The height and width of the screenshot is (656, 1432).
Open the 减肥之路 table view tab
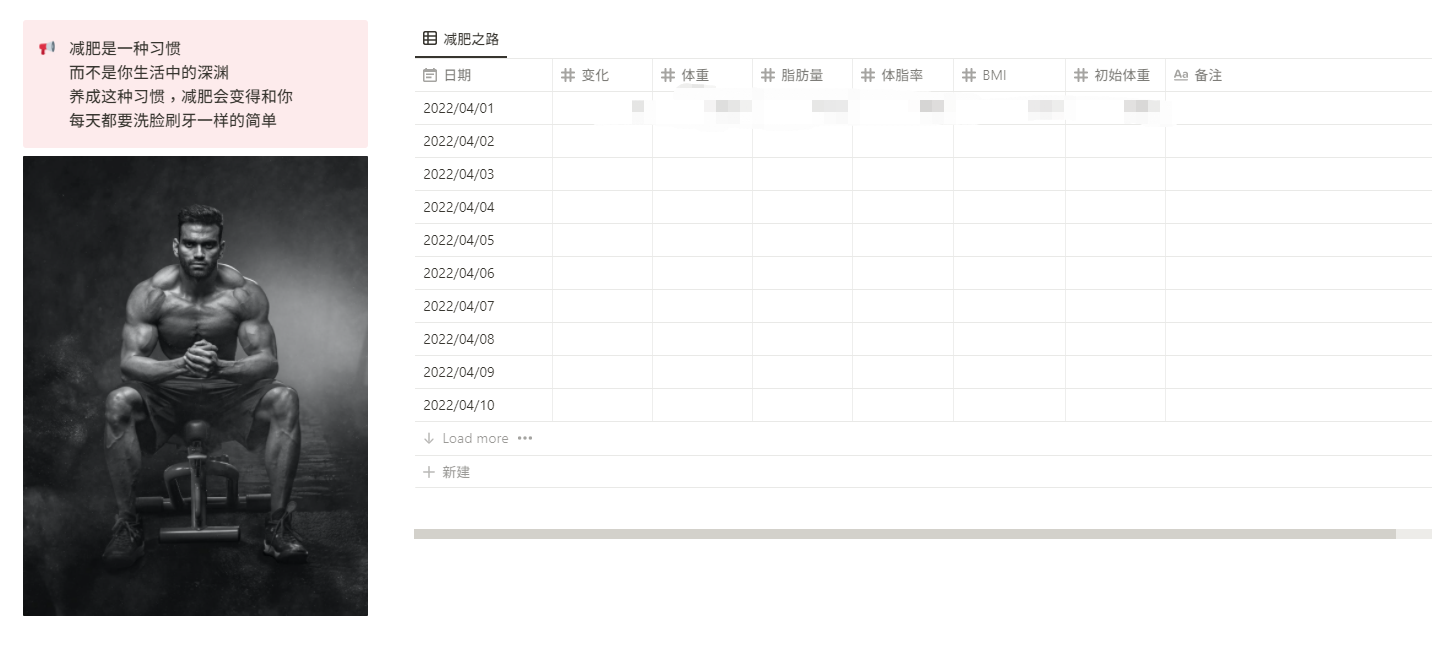(x=461, y=39)
